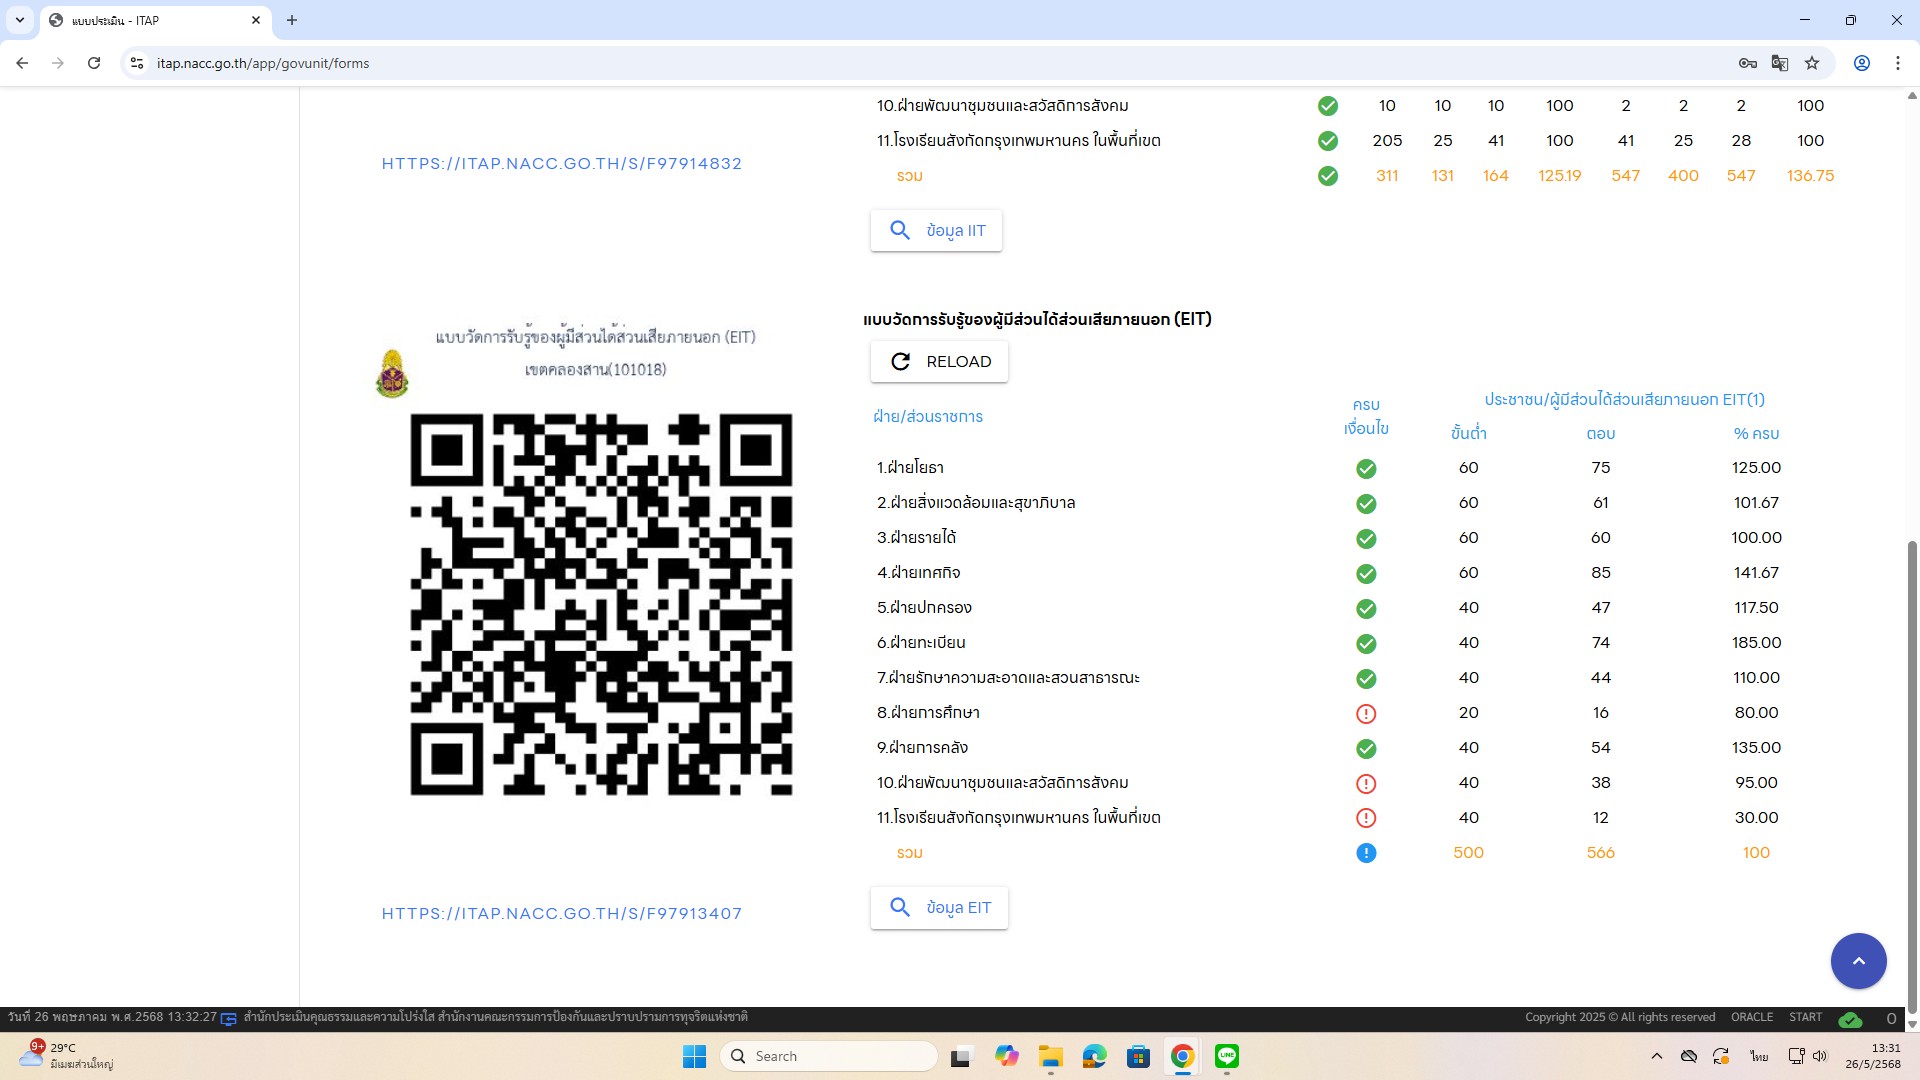Click the taskbar Search box
Viewport: 1920px width, 1080px height.
tap(830, 1057)
